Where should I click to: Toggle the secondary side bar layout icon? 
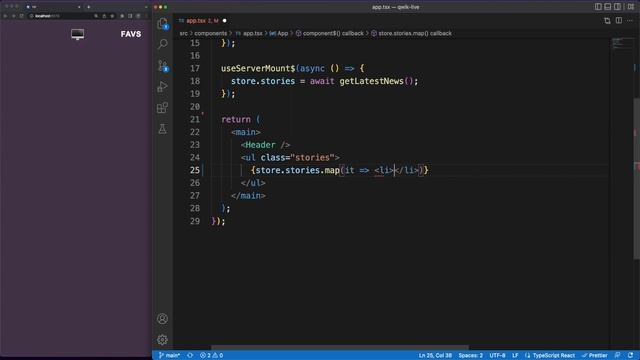pos(618,7)
